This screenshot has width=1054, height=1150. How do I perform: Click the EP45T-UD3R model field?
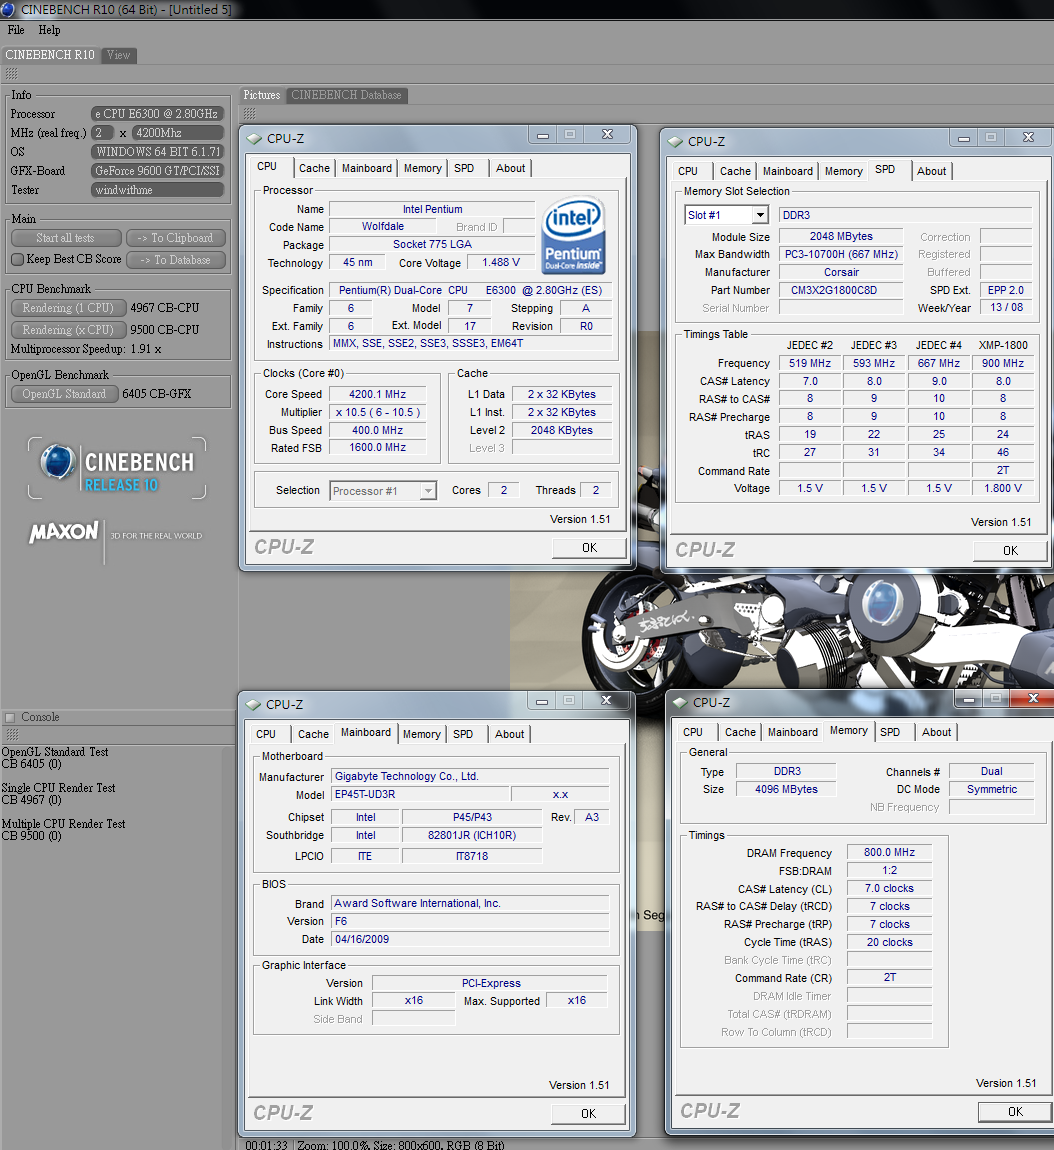point(420,794)
